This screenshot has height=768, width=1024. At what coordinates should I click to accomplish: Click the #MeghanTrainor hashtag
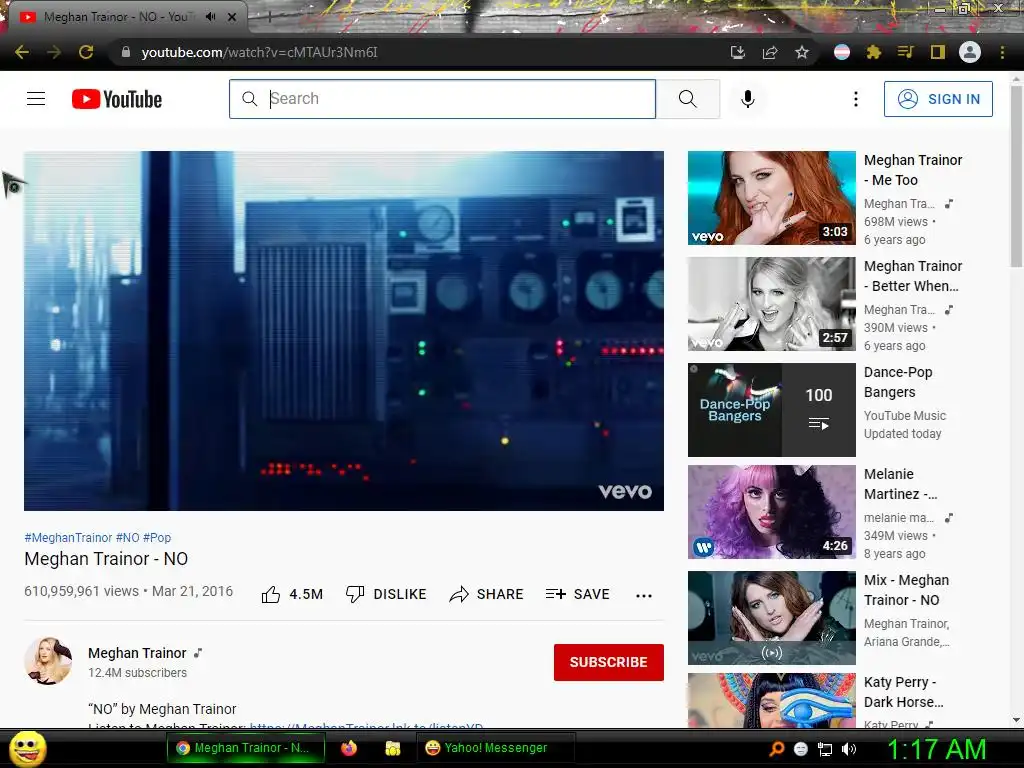(68, 537)
